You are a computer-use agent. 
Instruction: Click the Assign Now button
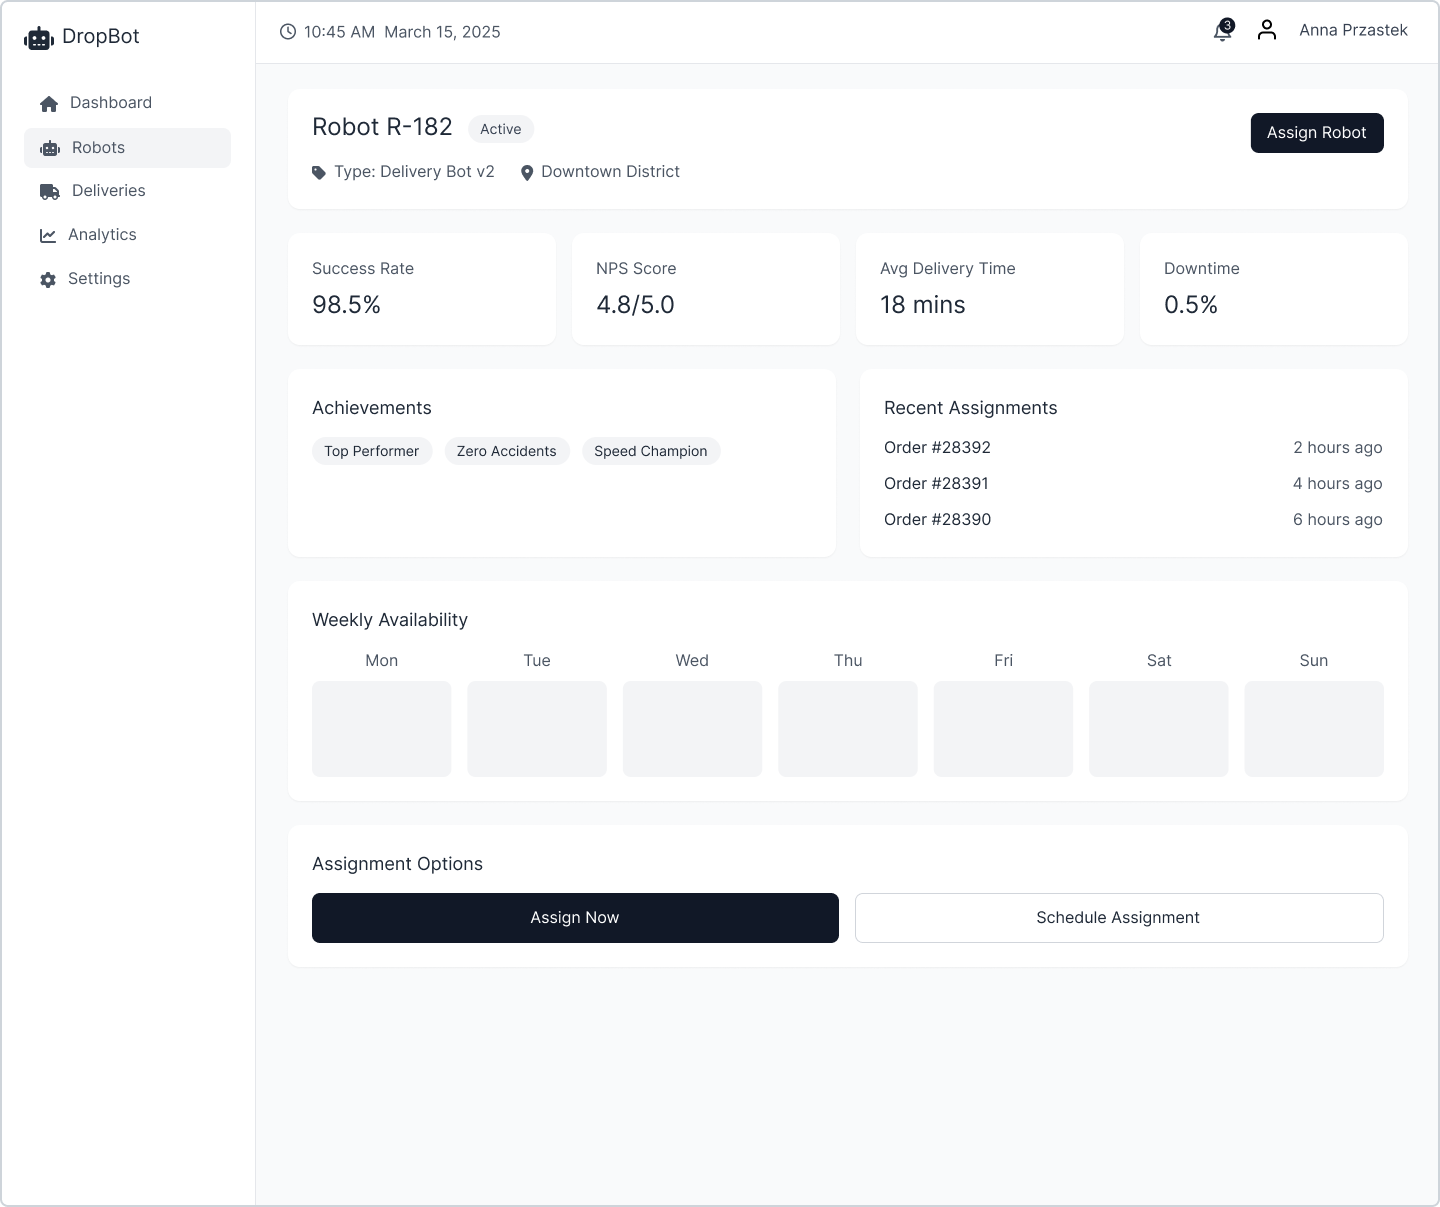click(x=575, y=918)
